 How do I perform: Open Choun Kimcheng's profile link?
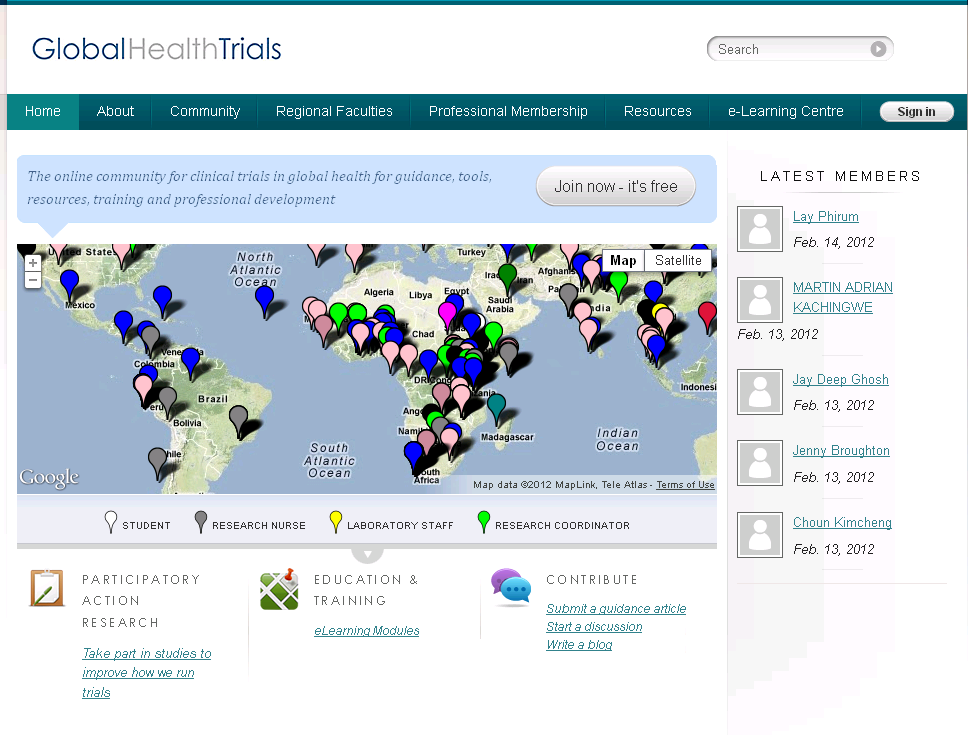pos(842,523)
